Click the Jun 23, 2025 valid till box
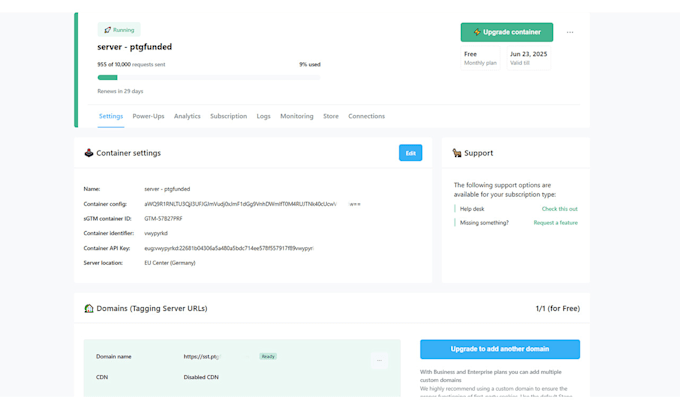 click(x=528, y=58)
